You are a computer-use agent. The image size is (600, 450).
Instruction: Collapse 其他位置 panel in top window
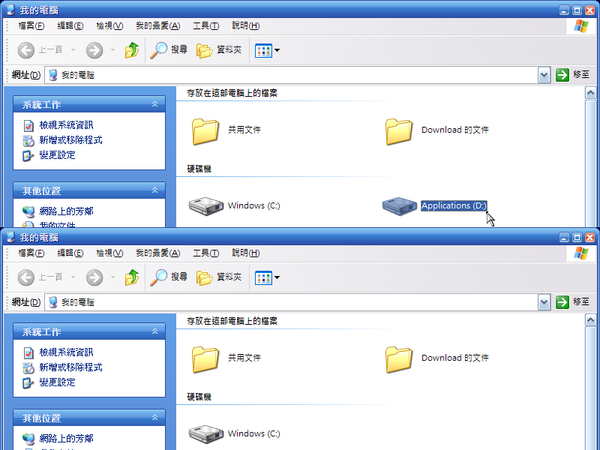tap(155, 190)
